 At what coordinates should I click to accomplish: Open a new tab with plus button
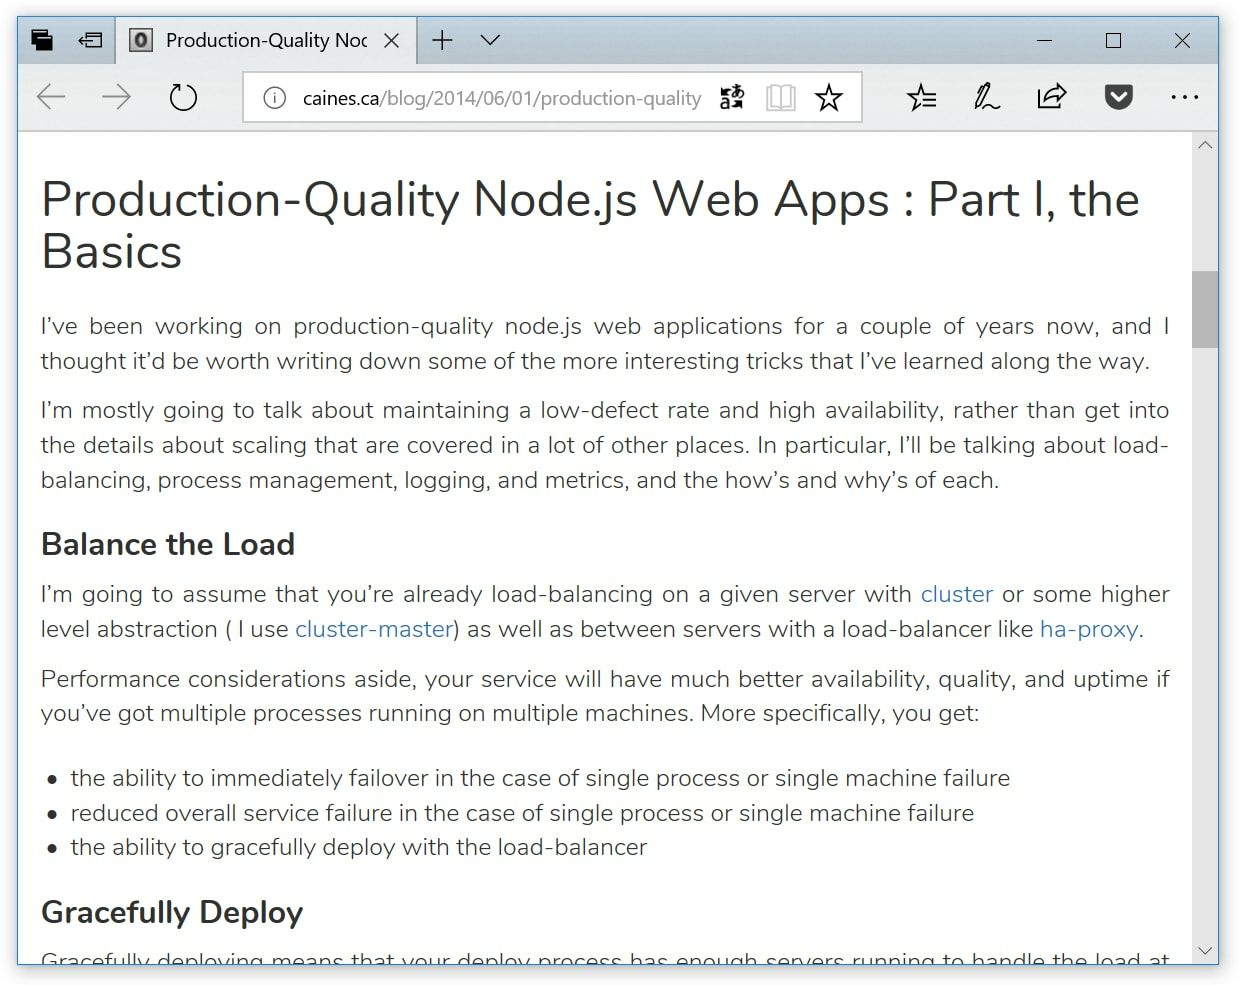click(442, 40)
